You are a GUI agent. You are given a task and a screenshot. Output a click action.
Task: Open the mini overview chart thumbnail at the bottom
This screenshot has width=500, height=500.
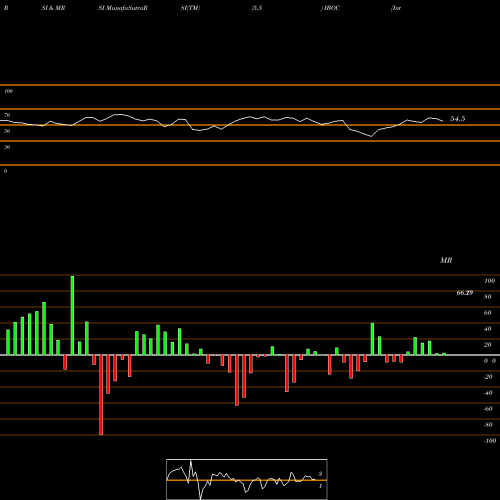(x=247, y=479)
